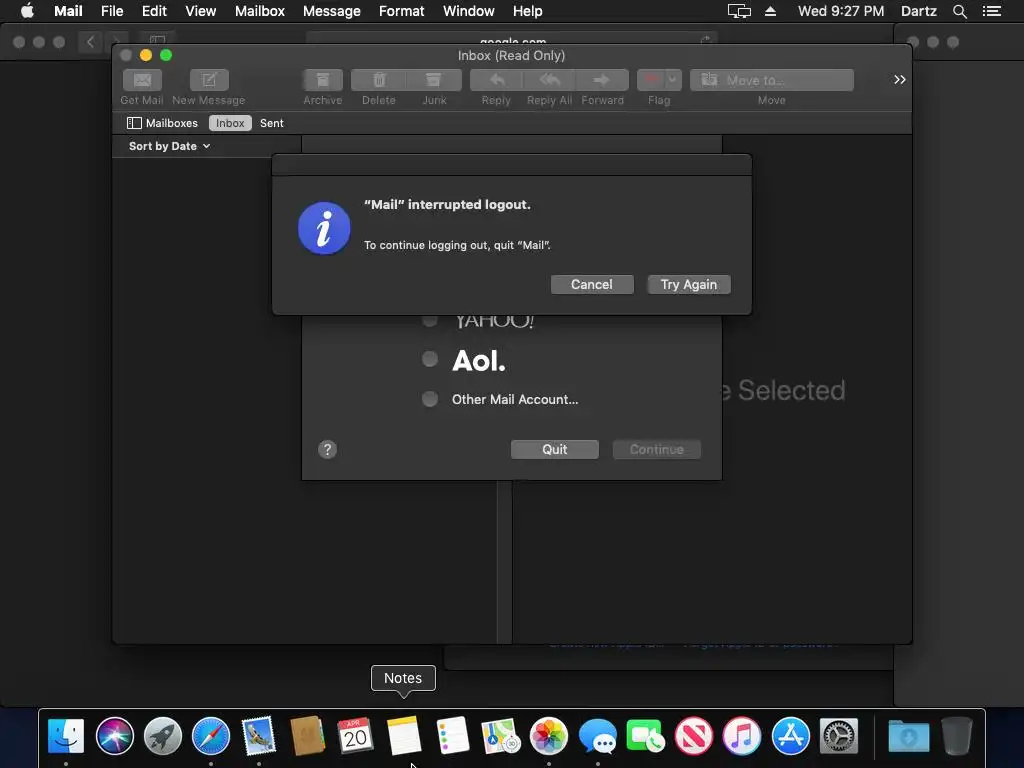The image size is (1024, 768).
Task: Open the Sort by Date dropdown
Action: click(169, 146)
